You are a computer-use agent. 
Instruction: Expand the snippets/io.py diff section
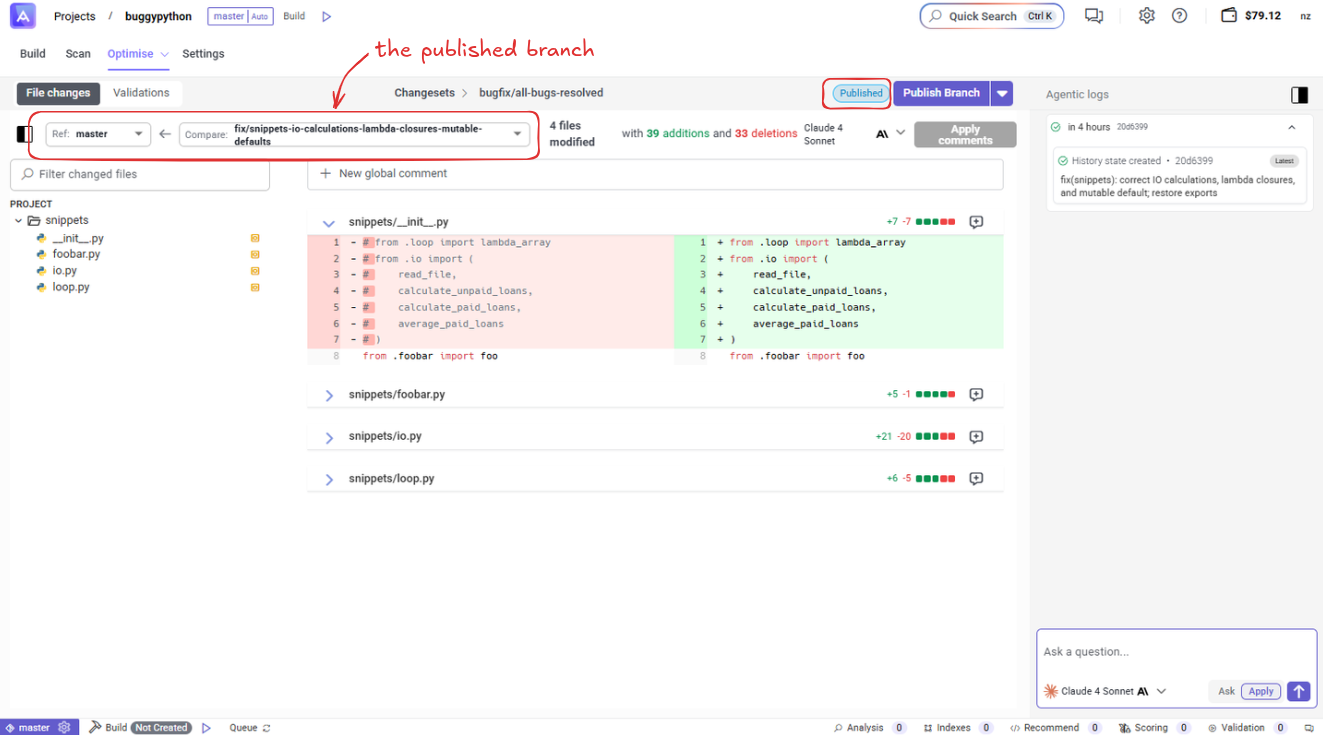[x=329, y=438]
